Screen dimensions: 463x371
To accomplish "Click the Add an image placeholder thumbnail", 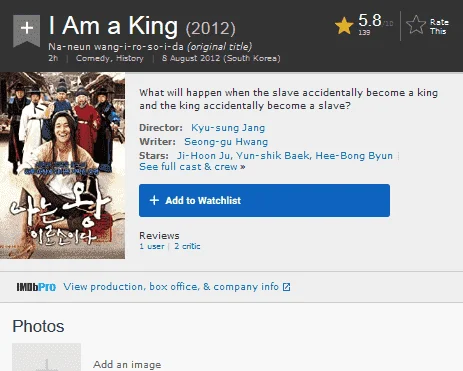I will pos(47,357).
